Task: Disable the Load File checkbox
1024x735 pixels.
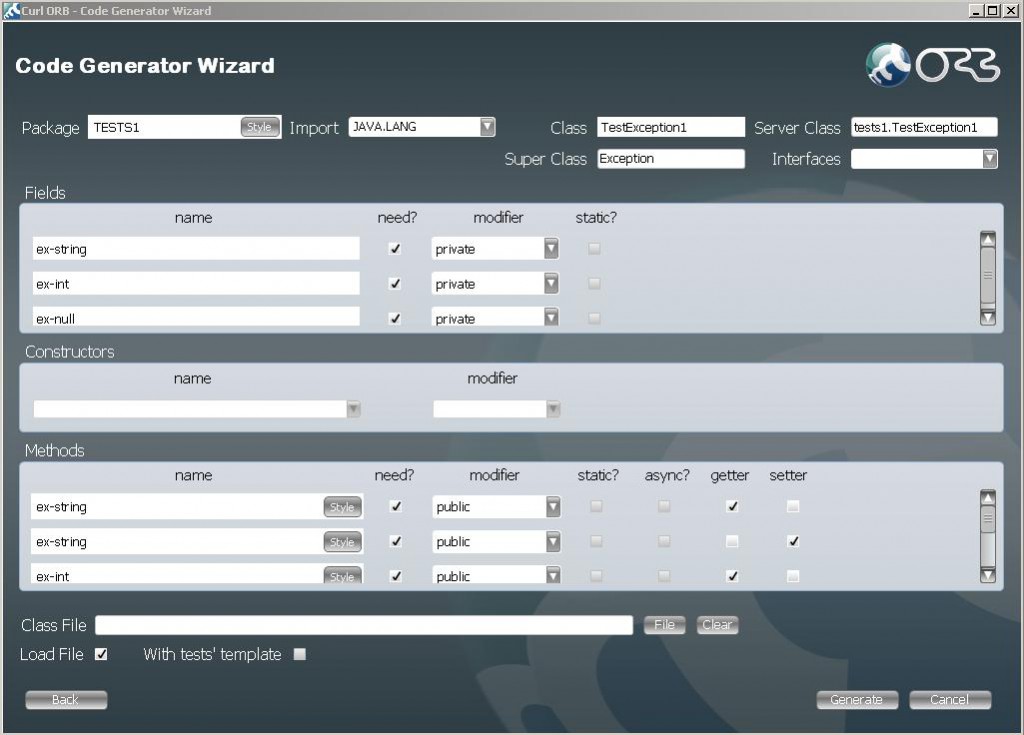Action: pos(101,654)
